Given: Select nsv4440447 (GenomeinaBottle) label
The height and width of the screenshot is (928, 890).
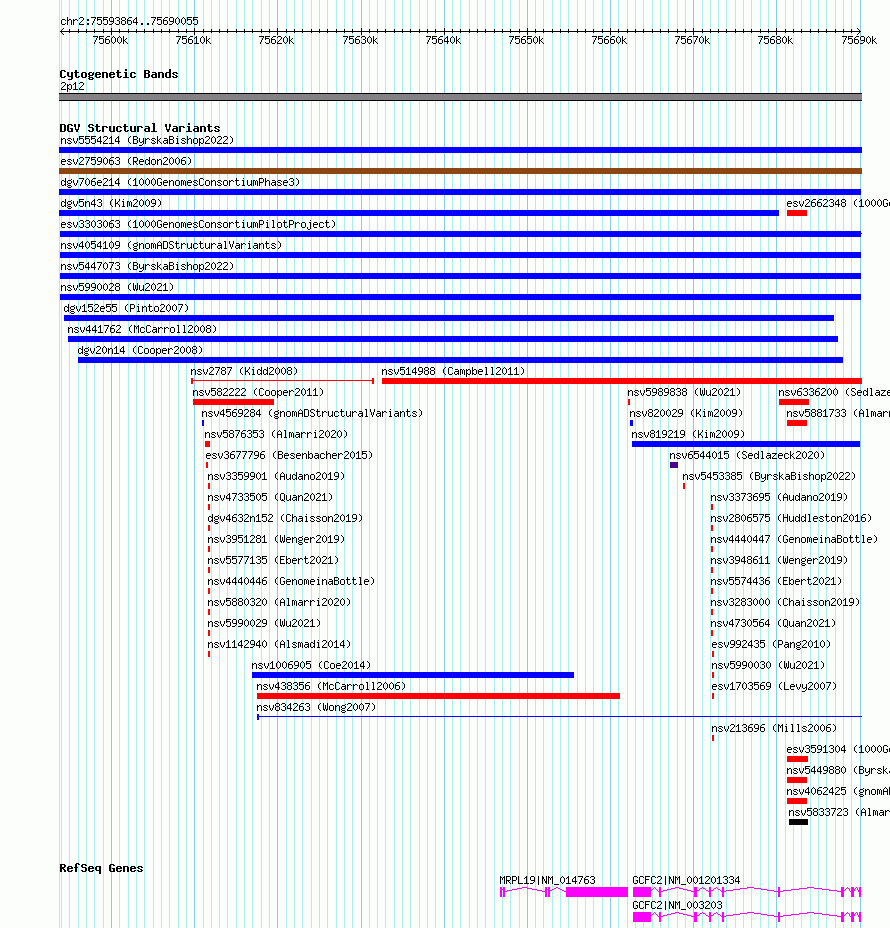Looking at the screenshot, I should coord(794,539).
